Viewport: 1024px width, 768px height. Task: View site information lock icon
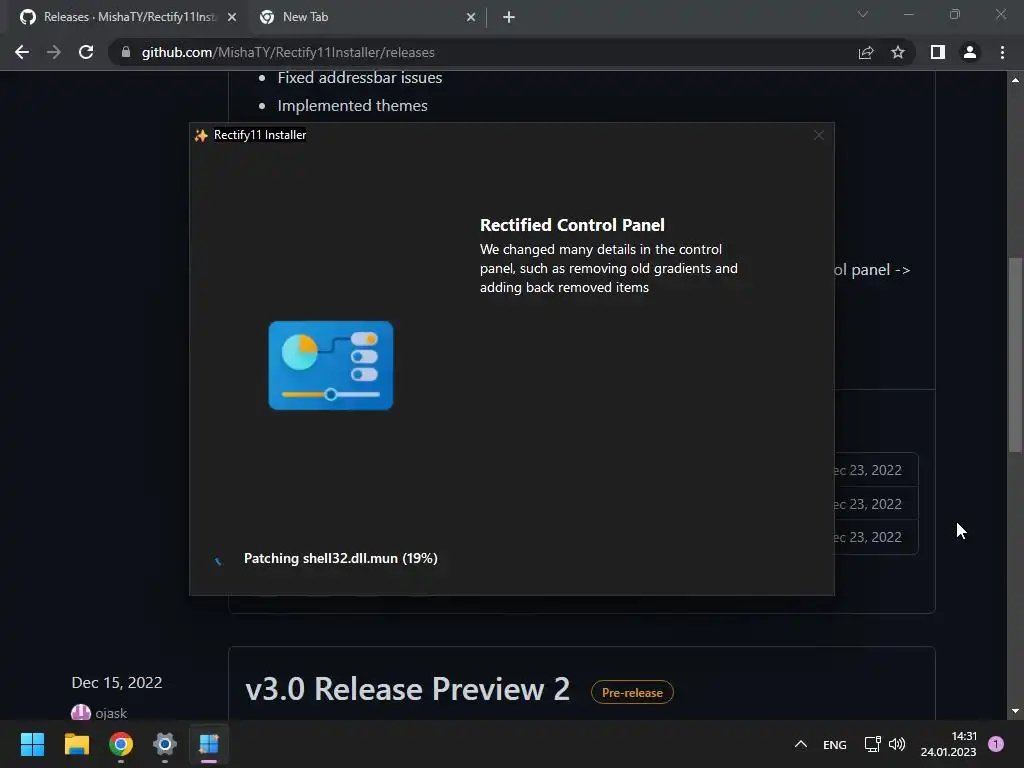pyautogui.click(x=126, y=52)
